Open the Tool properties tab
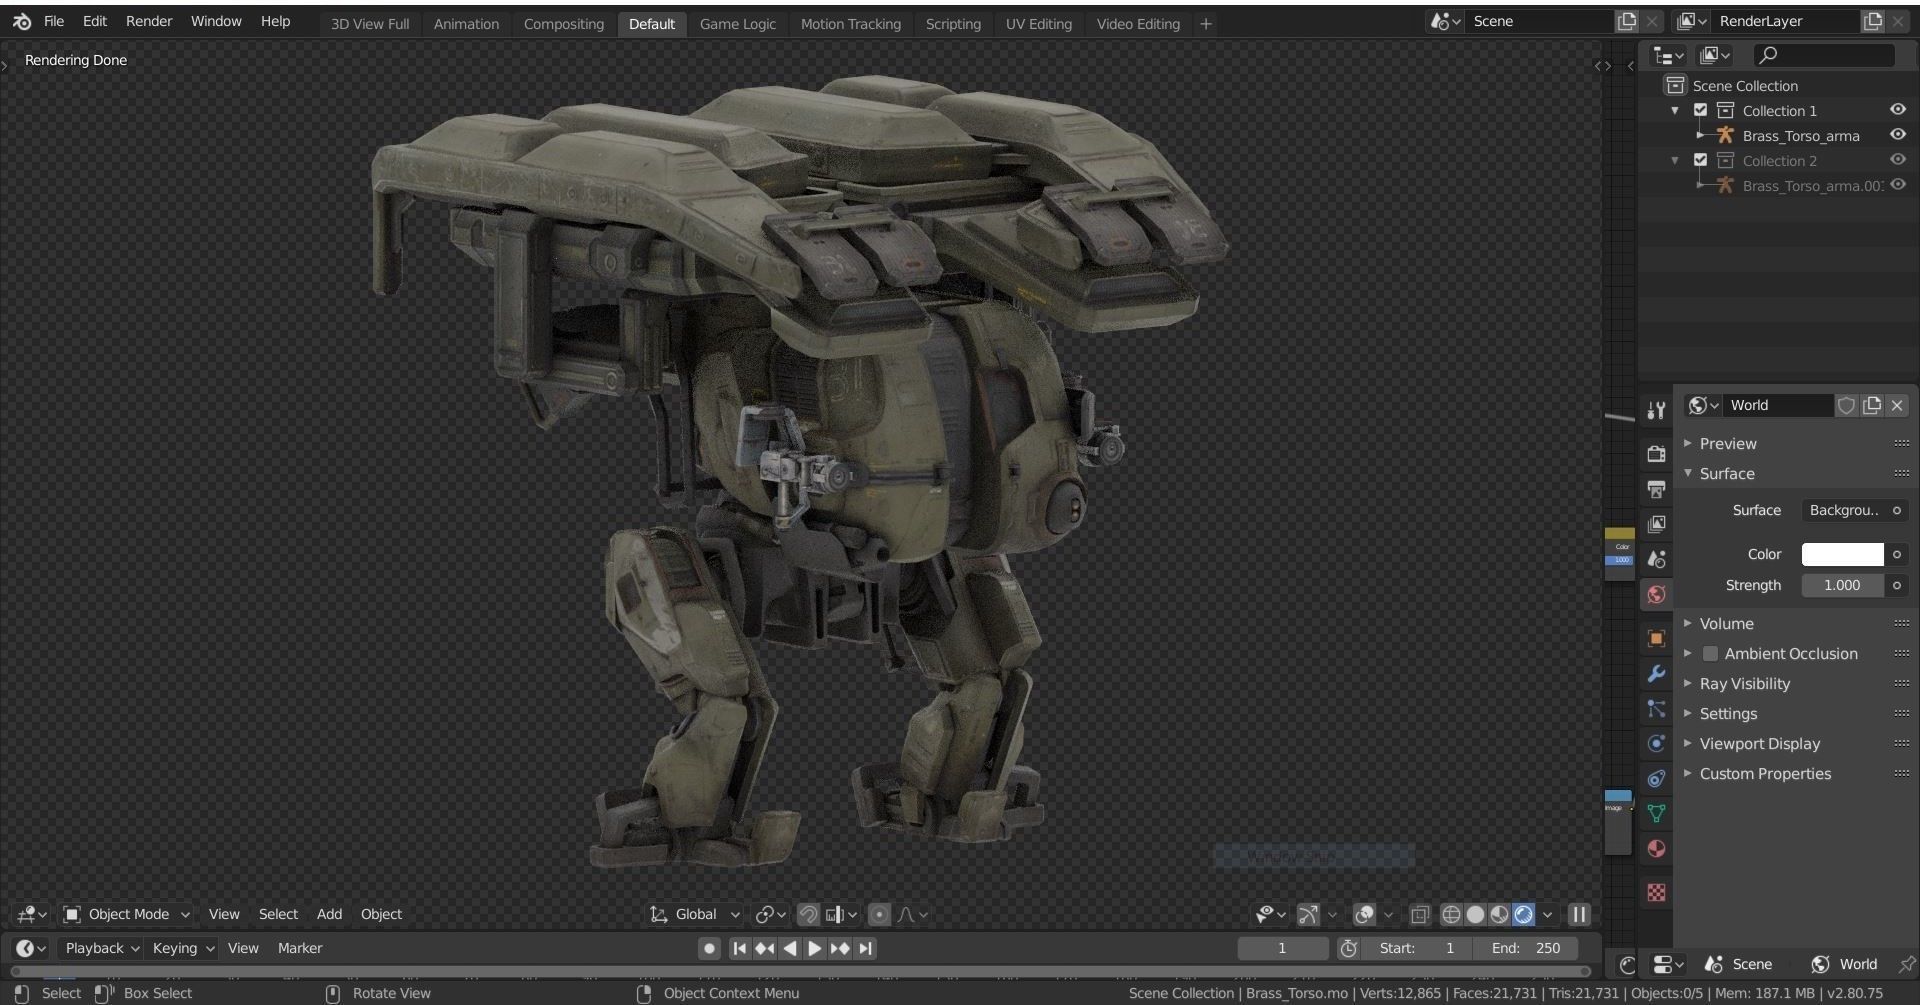1920x1005 pixels. coord(1656,410)
